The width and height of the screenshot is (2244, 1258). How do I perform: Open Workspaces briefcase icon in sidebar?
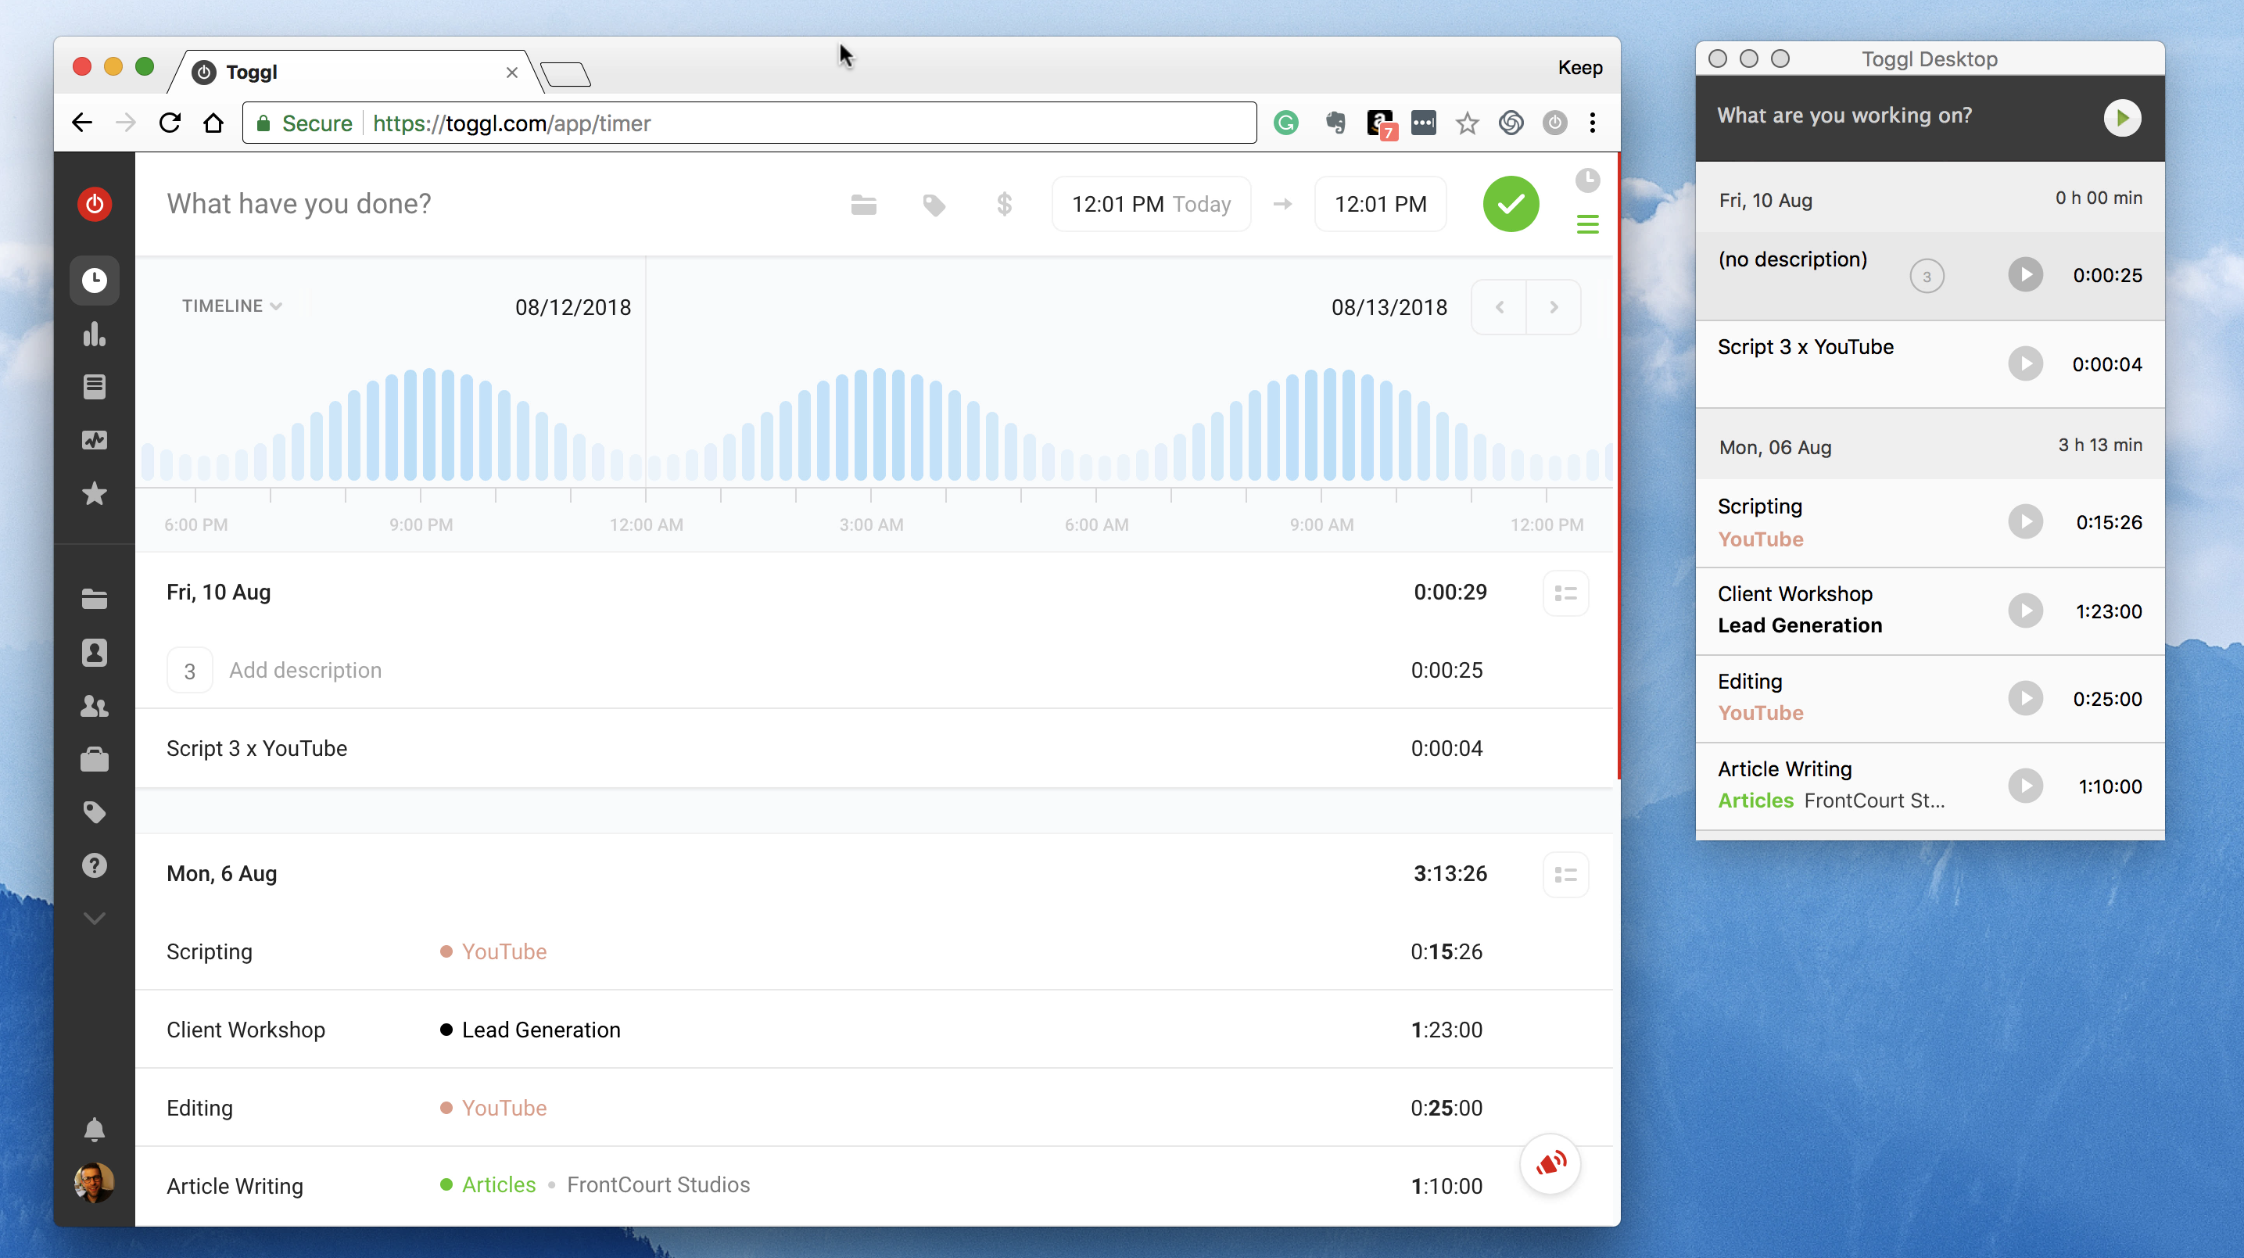pyautogui.click(x=95, y=759)
